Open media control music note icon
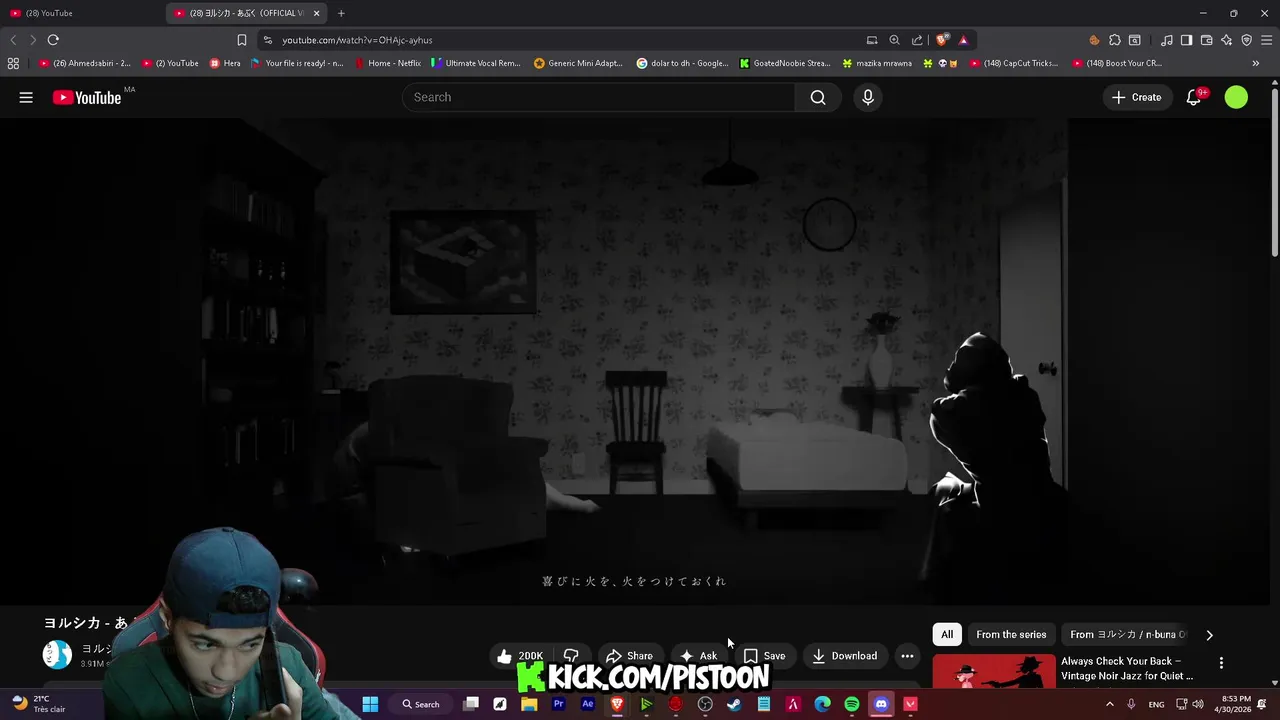 click(1167, 40)
